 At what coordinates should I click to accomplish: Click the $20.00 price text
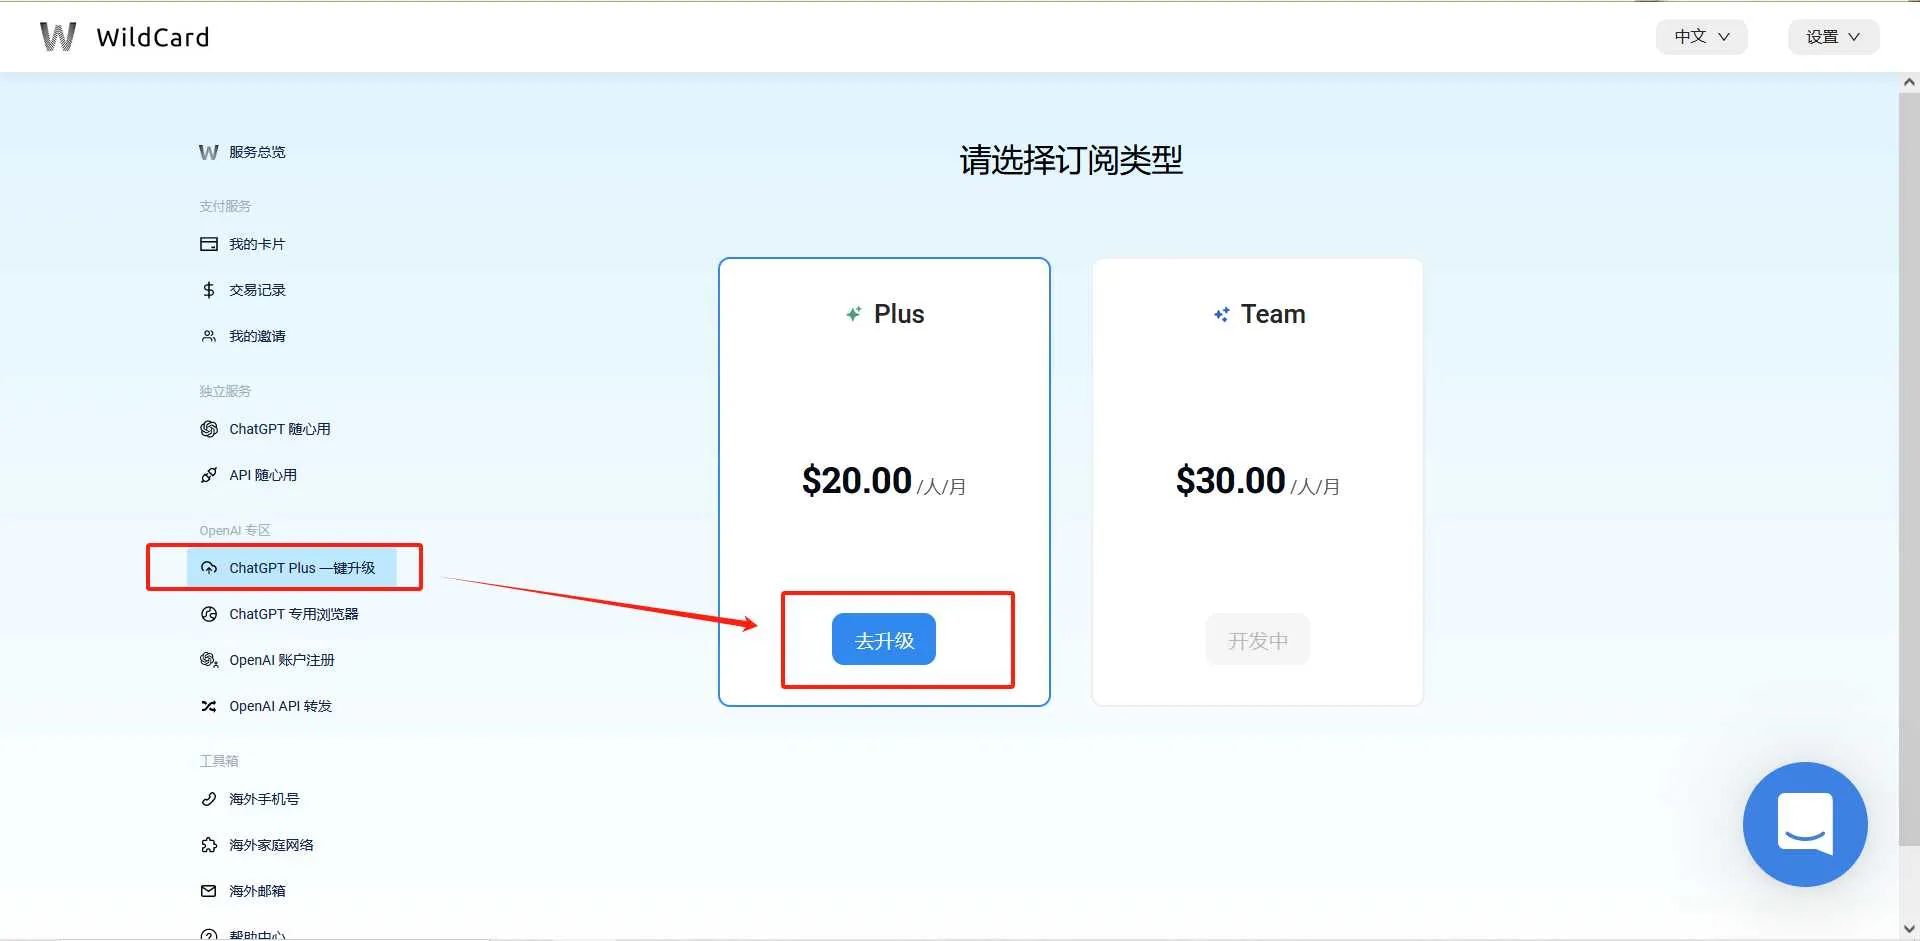click(x=857, y=481)
